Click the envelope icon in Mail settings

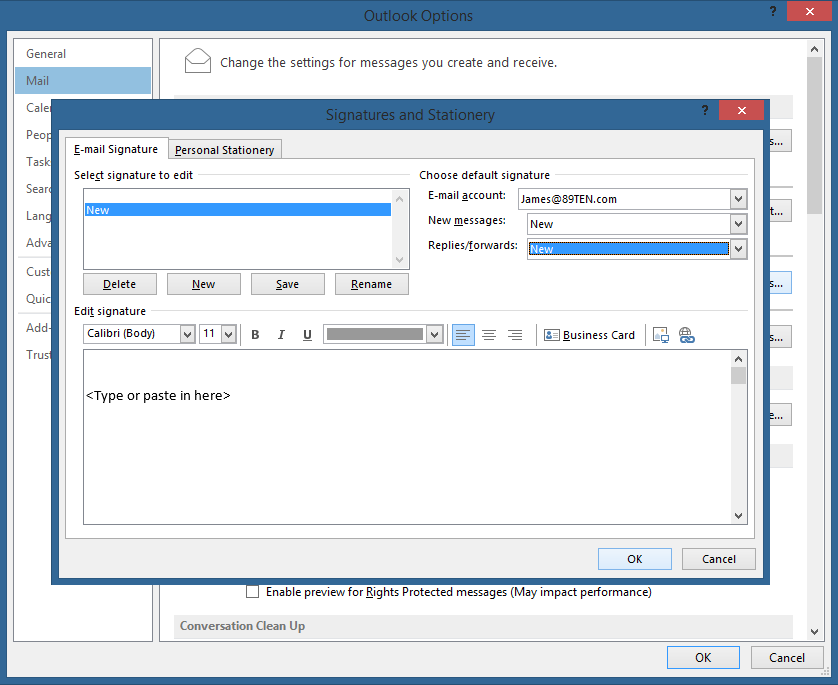click(x=198, y=61)
